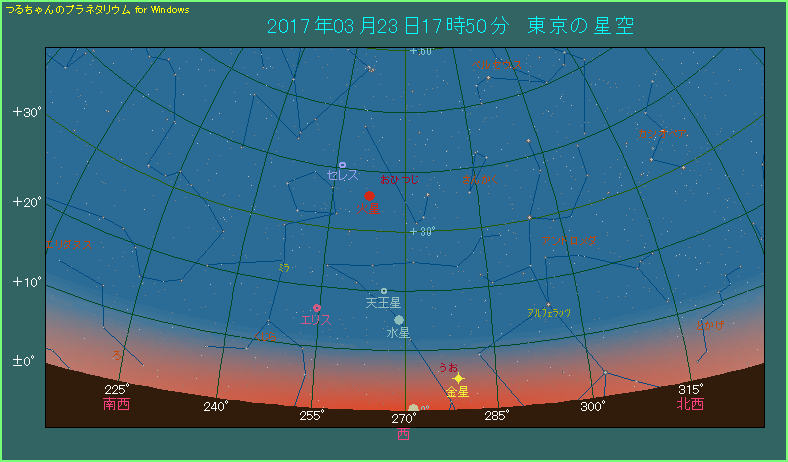Click the 240° azimuth label

click(x=216, y=406)
